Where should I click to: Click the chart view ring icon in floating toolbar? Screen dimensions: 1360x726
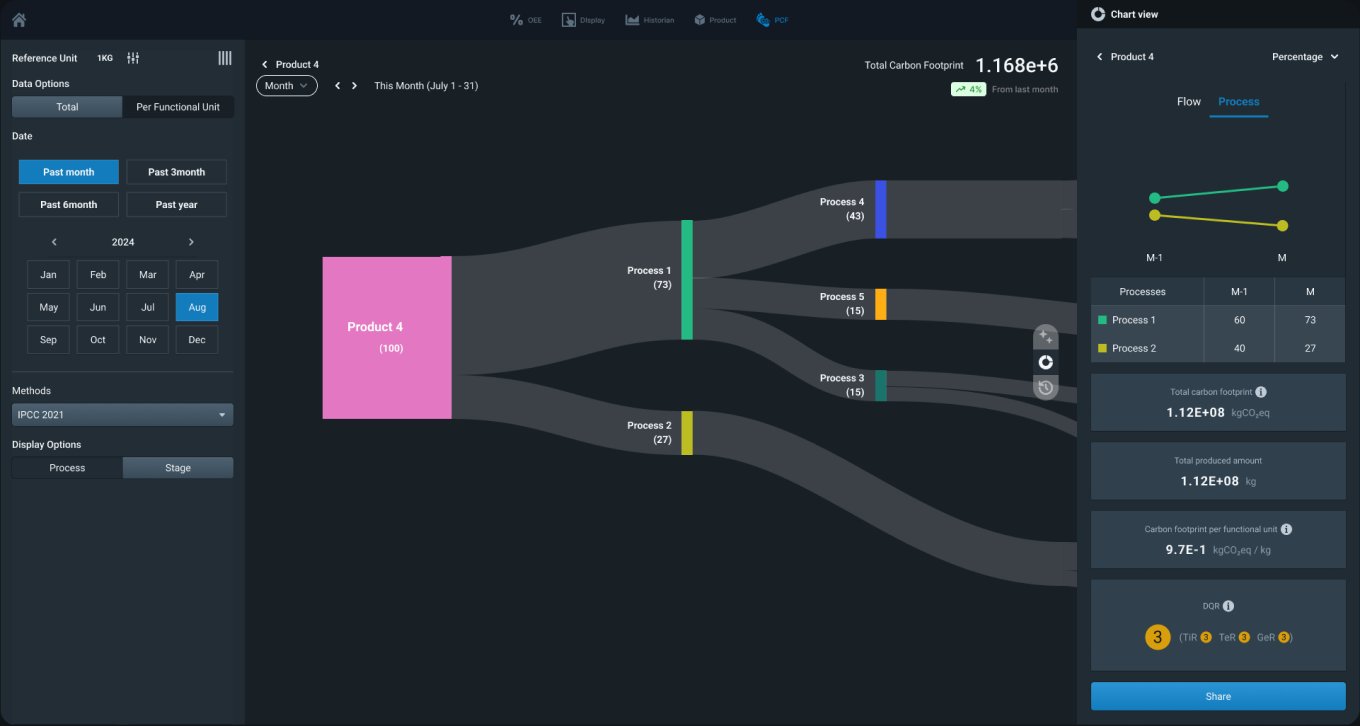point(1046,362)
